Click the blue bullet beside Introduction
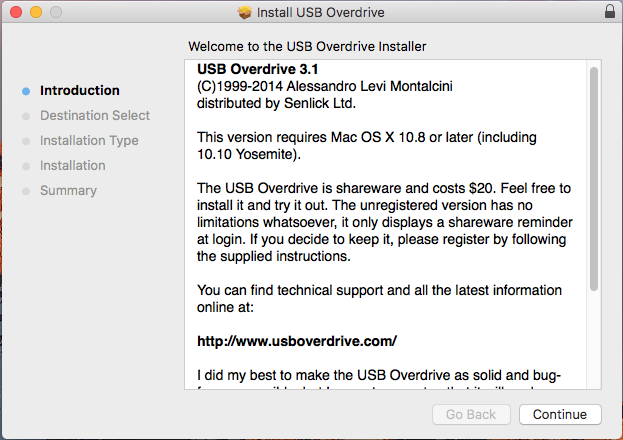623x440 pixels. point(26,91)
